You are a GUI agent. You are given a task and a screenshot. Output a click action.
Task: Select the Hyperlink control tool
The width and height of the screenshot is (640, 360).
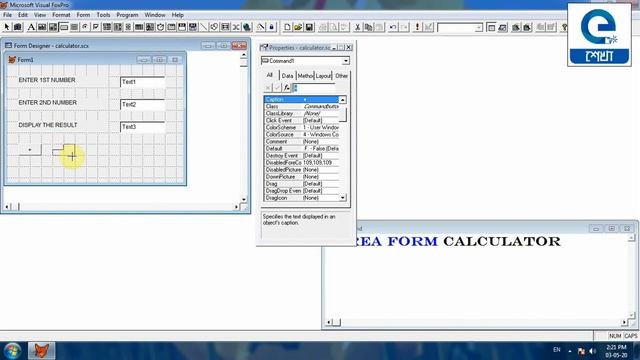247,27
